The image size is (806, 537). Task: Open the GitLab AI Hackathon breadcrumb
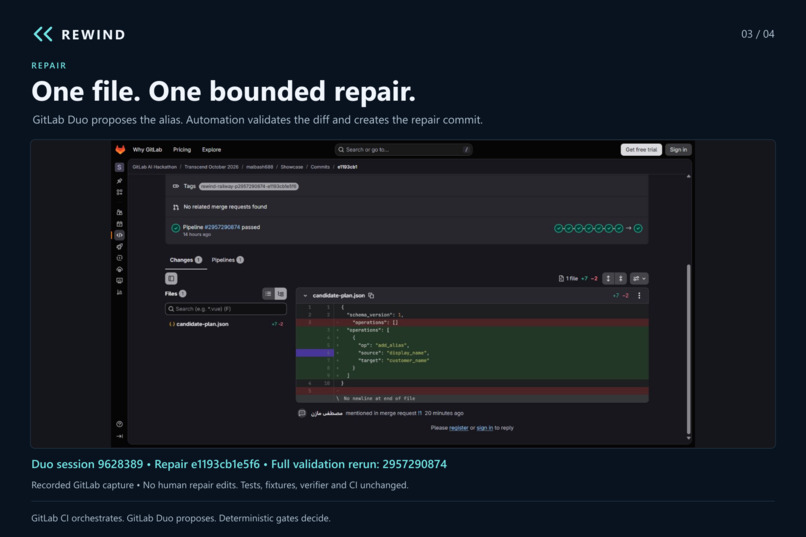[154, 167]
